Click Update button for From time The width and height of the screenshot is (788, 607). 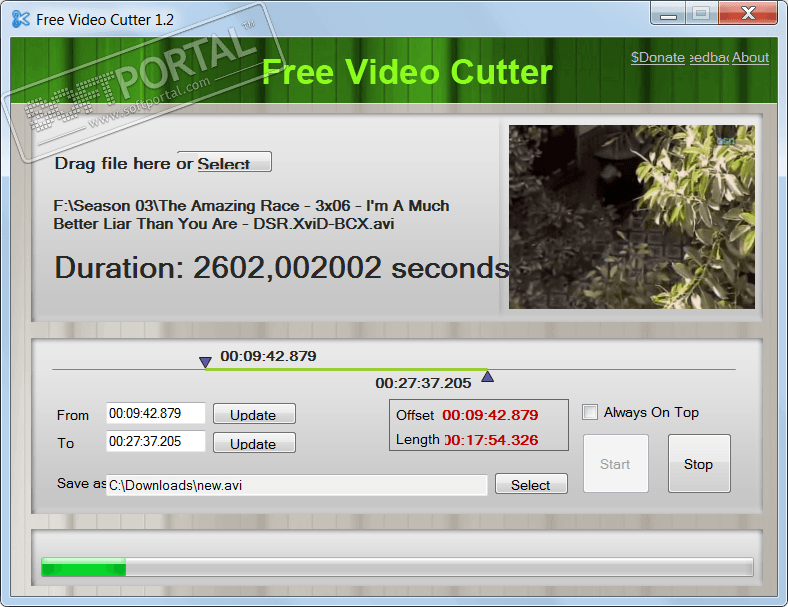point(254,414)
